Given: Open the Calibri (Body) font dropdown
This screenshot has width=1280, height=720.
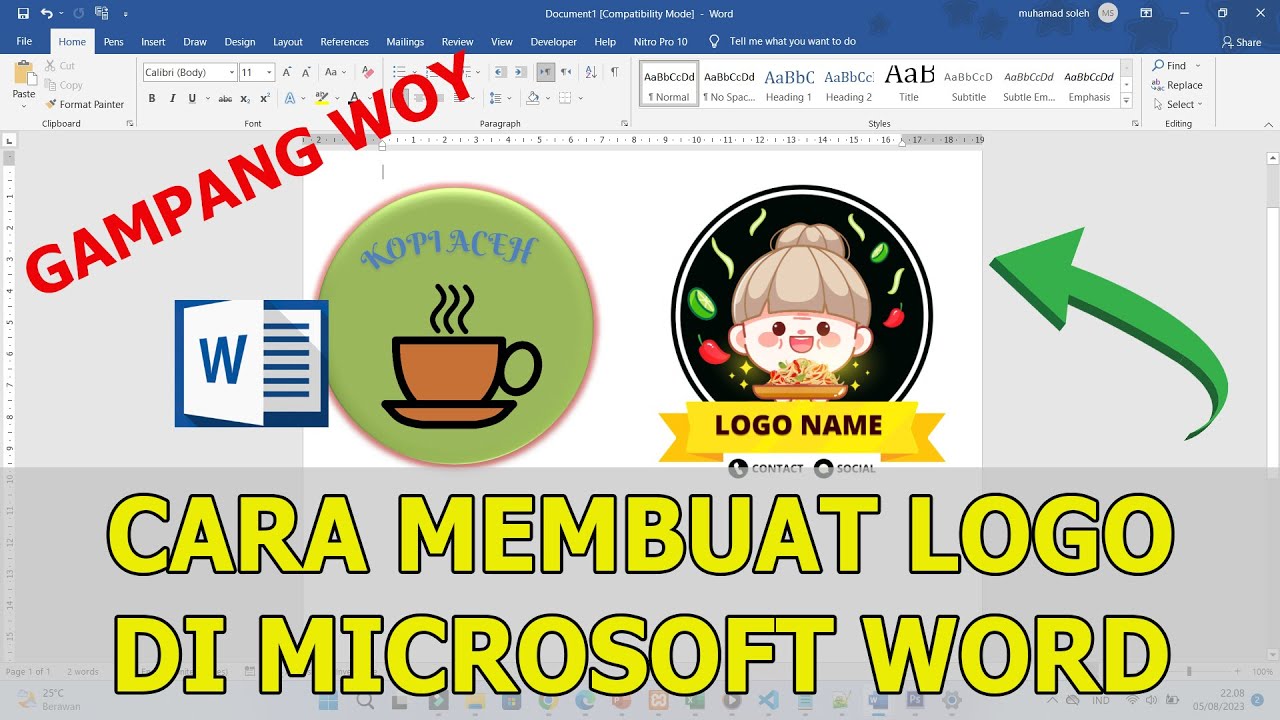Looking at the screenshot, I should click(x=232, y=72).
